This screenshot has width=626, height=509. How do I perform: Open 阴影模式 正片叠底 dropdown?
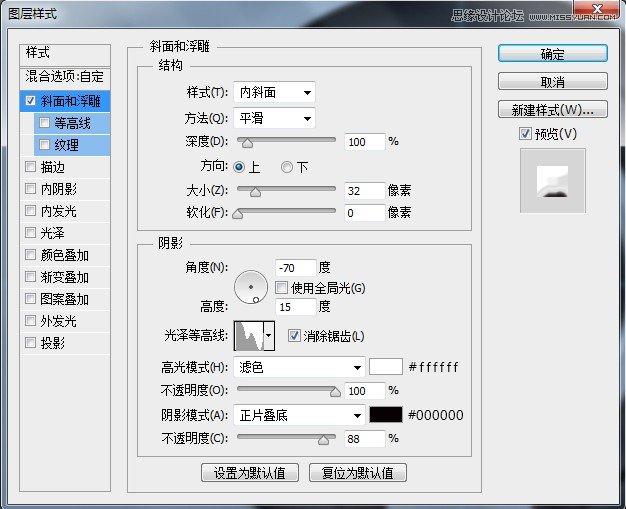click(299, 416)
